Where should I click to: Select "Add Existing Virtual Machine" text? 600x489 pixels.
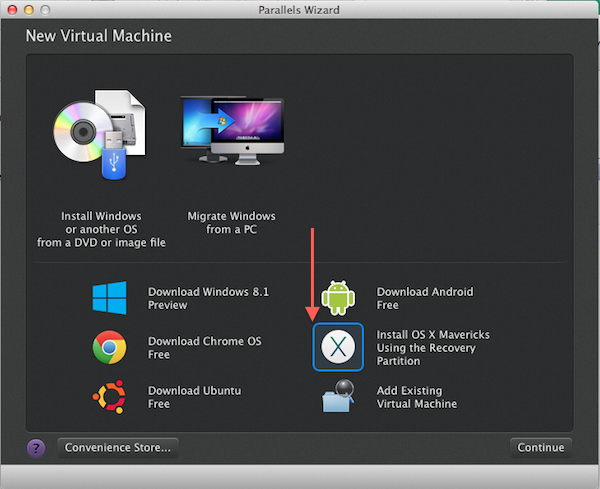click(417, 397)
